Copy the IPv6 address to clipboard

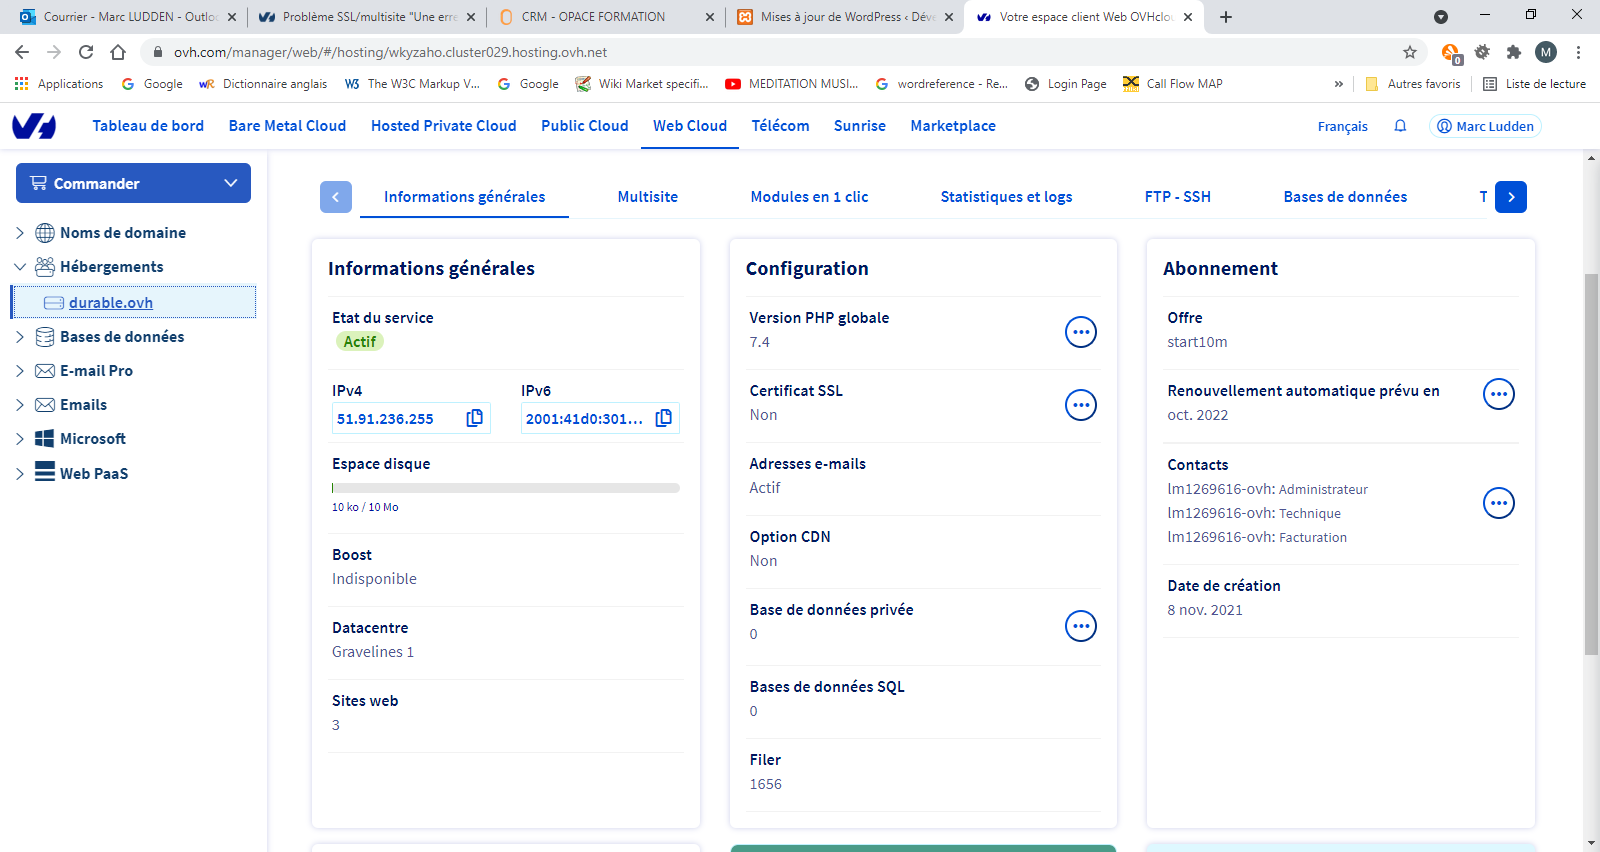point(663,418)
